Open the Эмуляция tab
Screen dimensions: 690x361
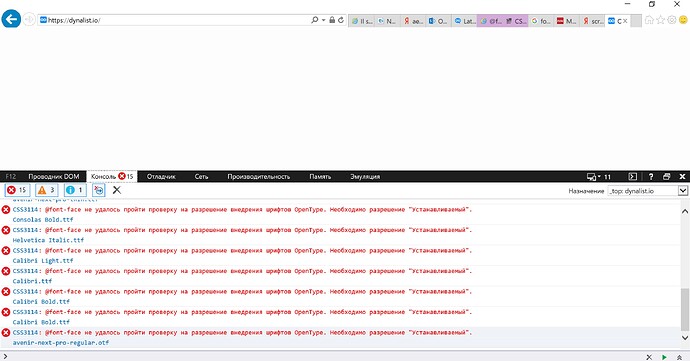(x=365, y=177)
